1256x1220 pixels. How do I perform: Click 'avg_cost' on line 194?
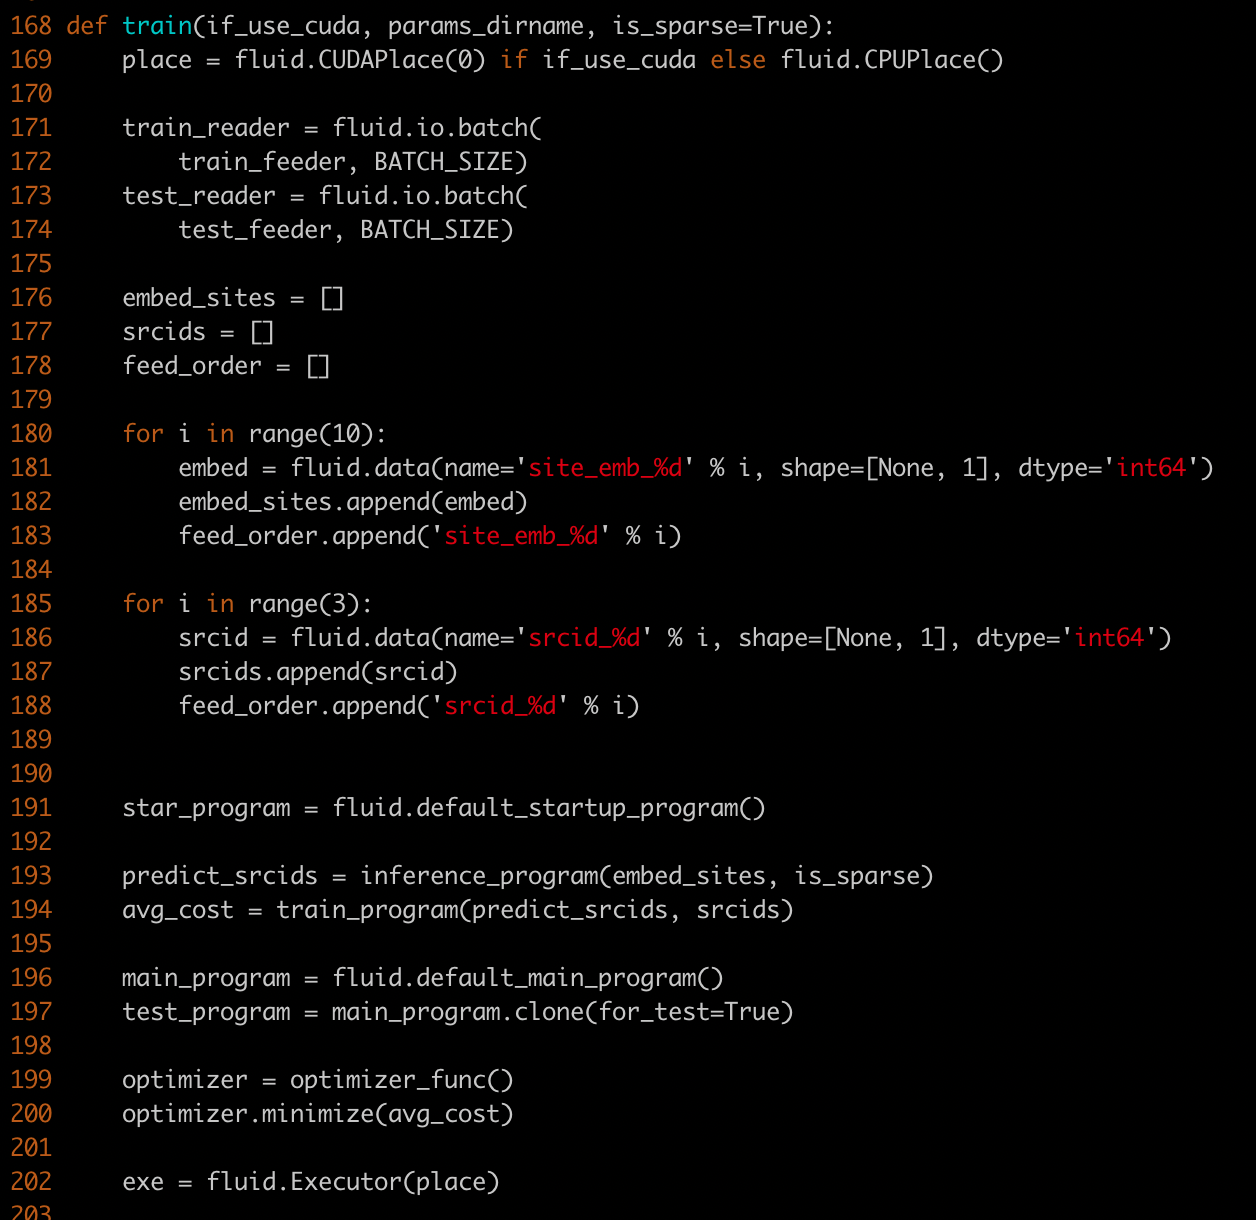pos(178,909)
